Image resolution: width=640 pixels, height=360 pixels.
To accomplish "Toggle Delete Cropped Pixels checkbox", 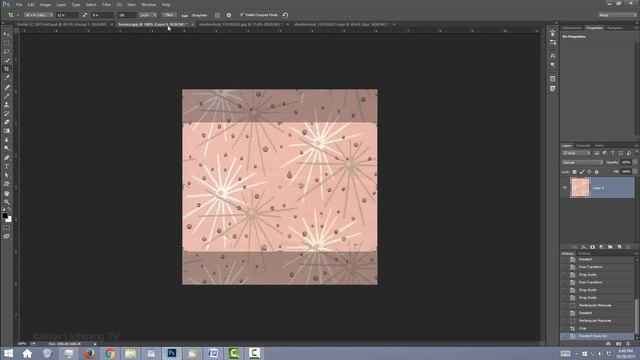I will coord(242,15).
